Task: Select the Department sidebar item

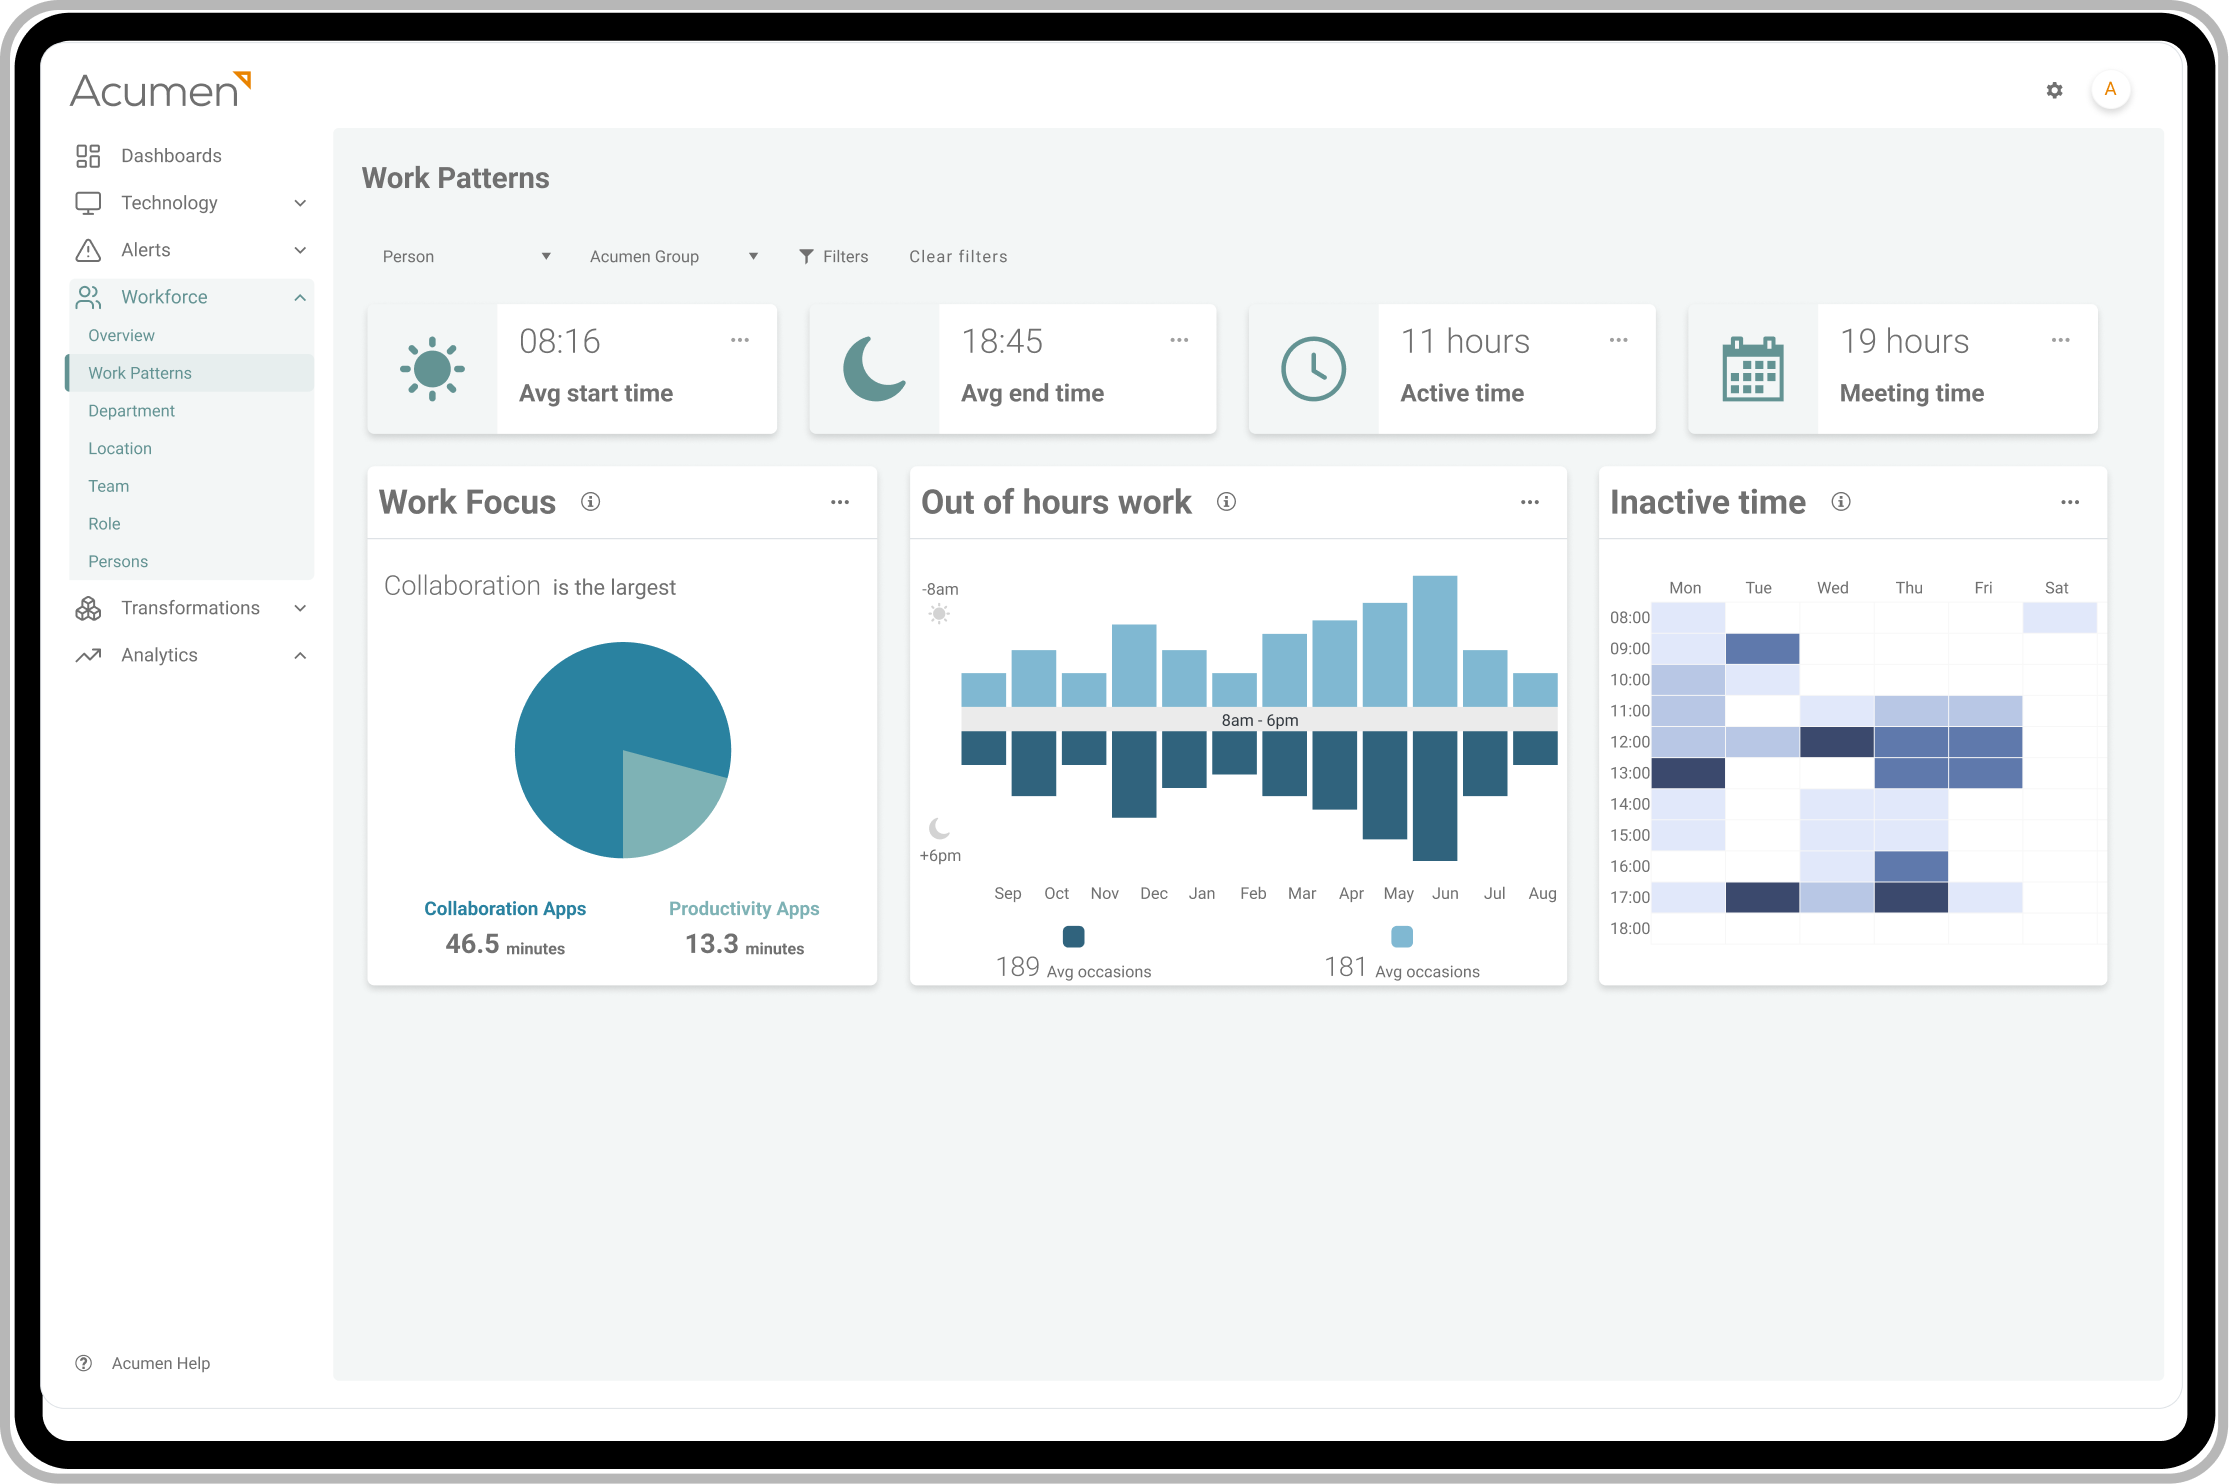Action: pyautogui.click(x=132, y=409)
